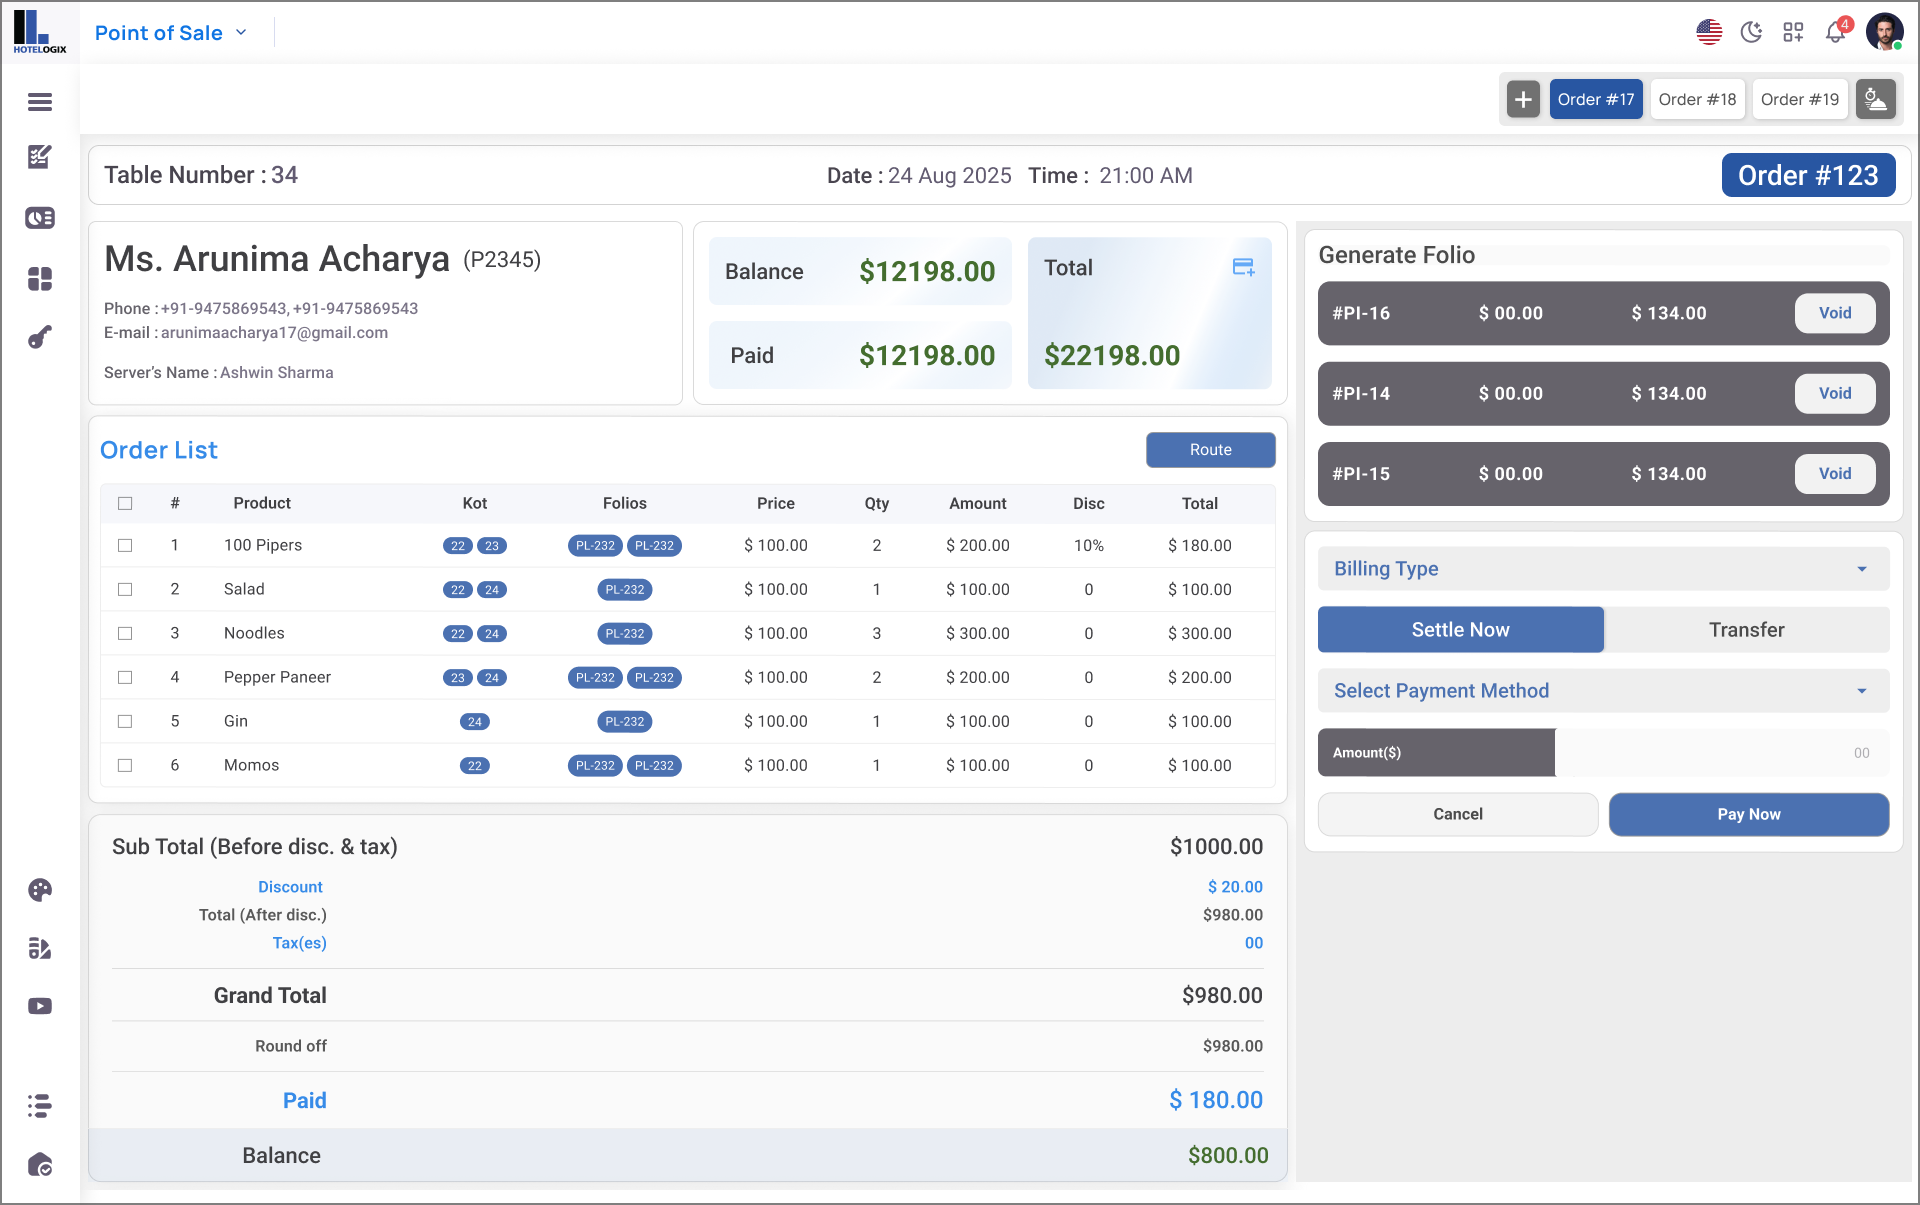Click the Tax(es) link in summary
The width and height of the screenshot is (1920, 1205).
(x=299, y=943)
